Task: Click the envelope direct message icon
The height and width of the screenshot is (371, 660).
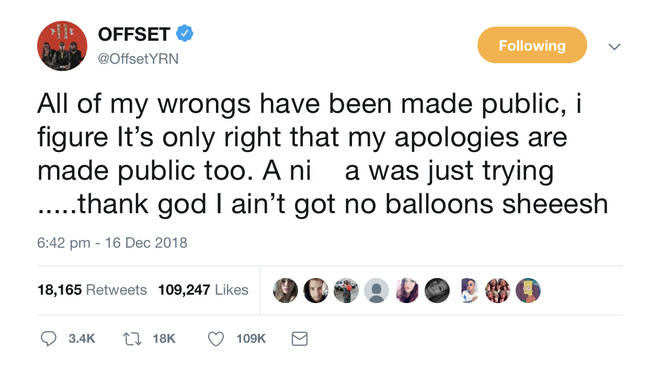Action: (300, 339)
